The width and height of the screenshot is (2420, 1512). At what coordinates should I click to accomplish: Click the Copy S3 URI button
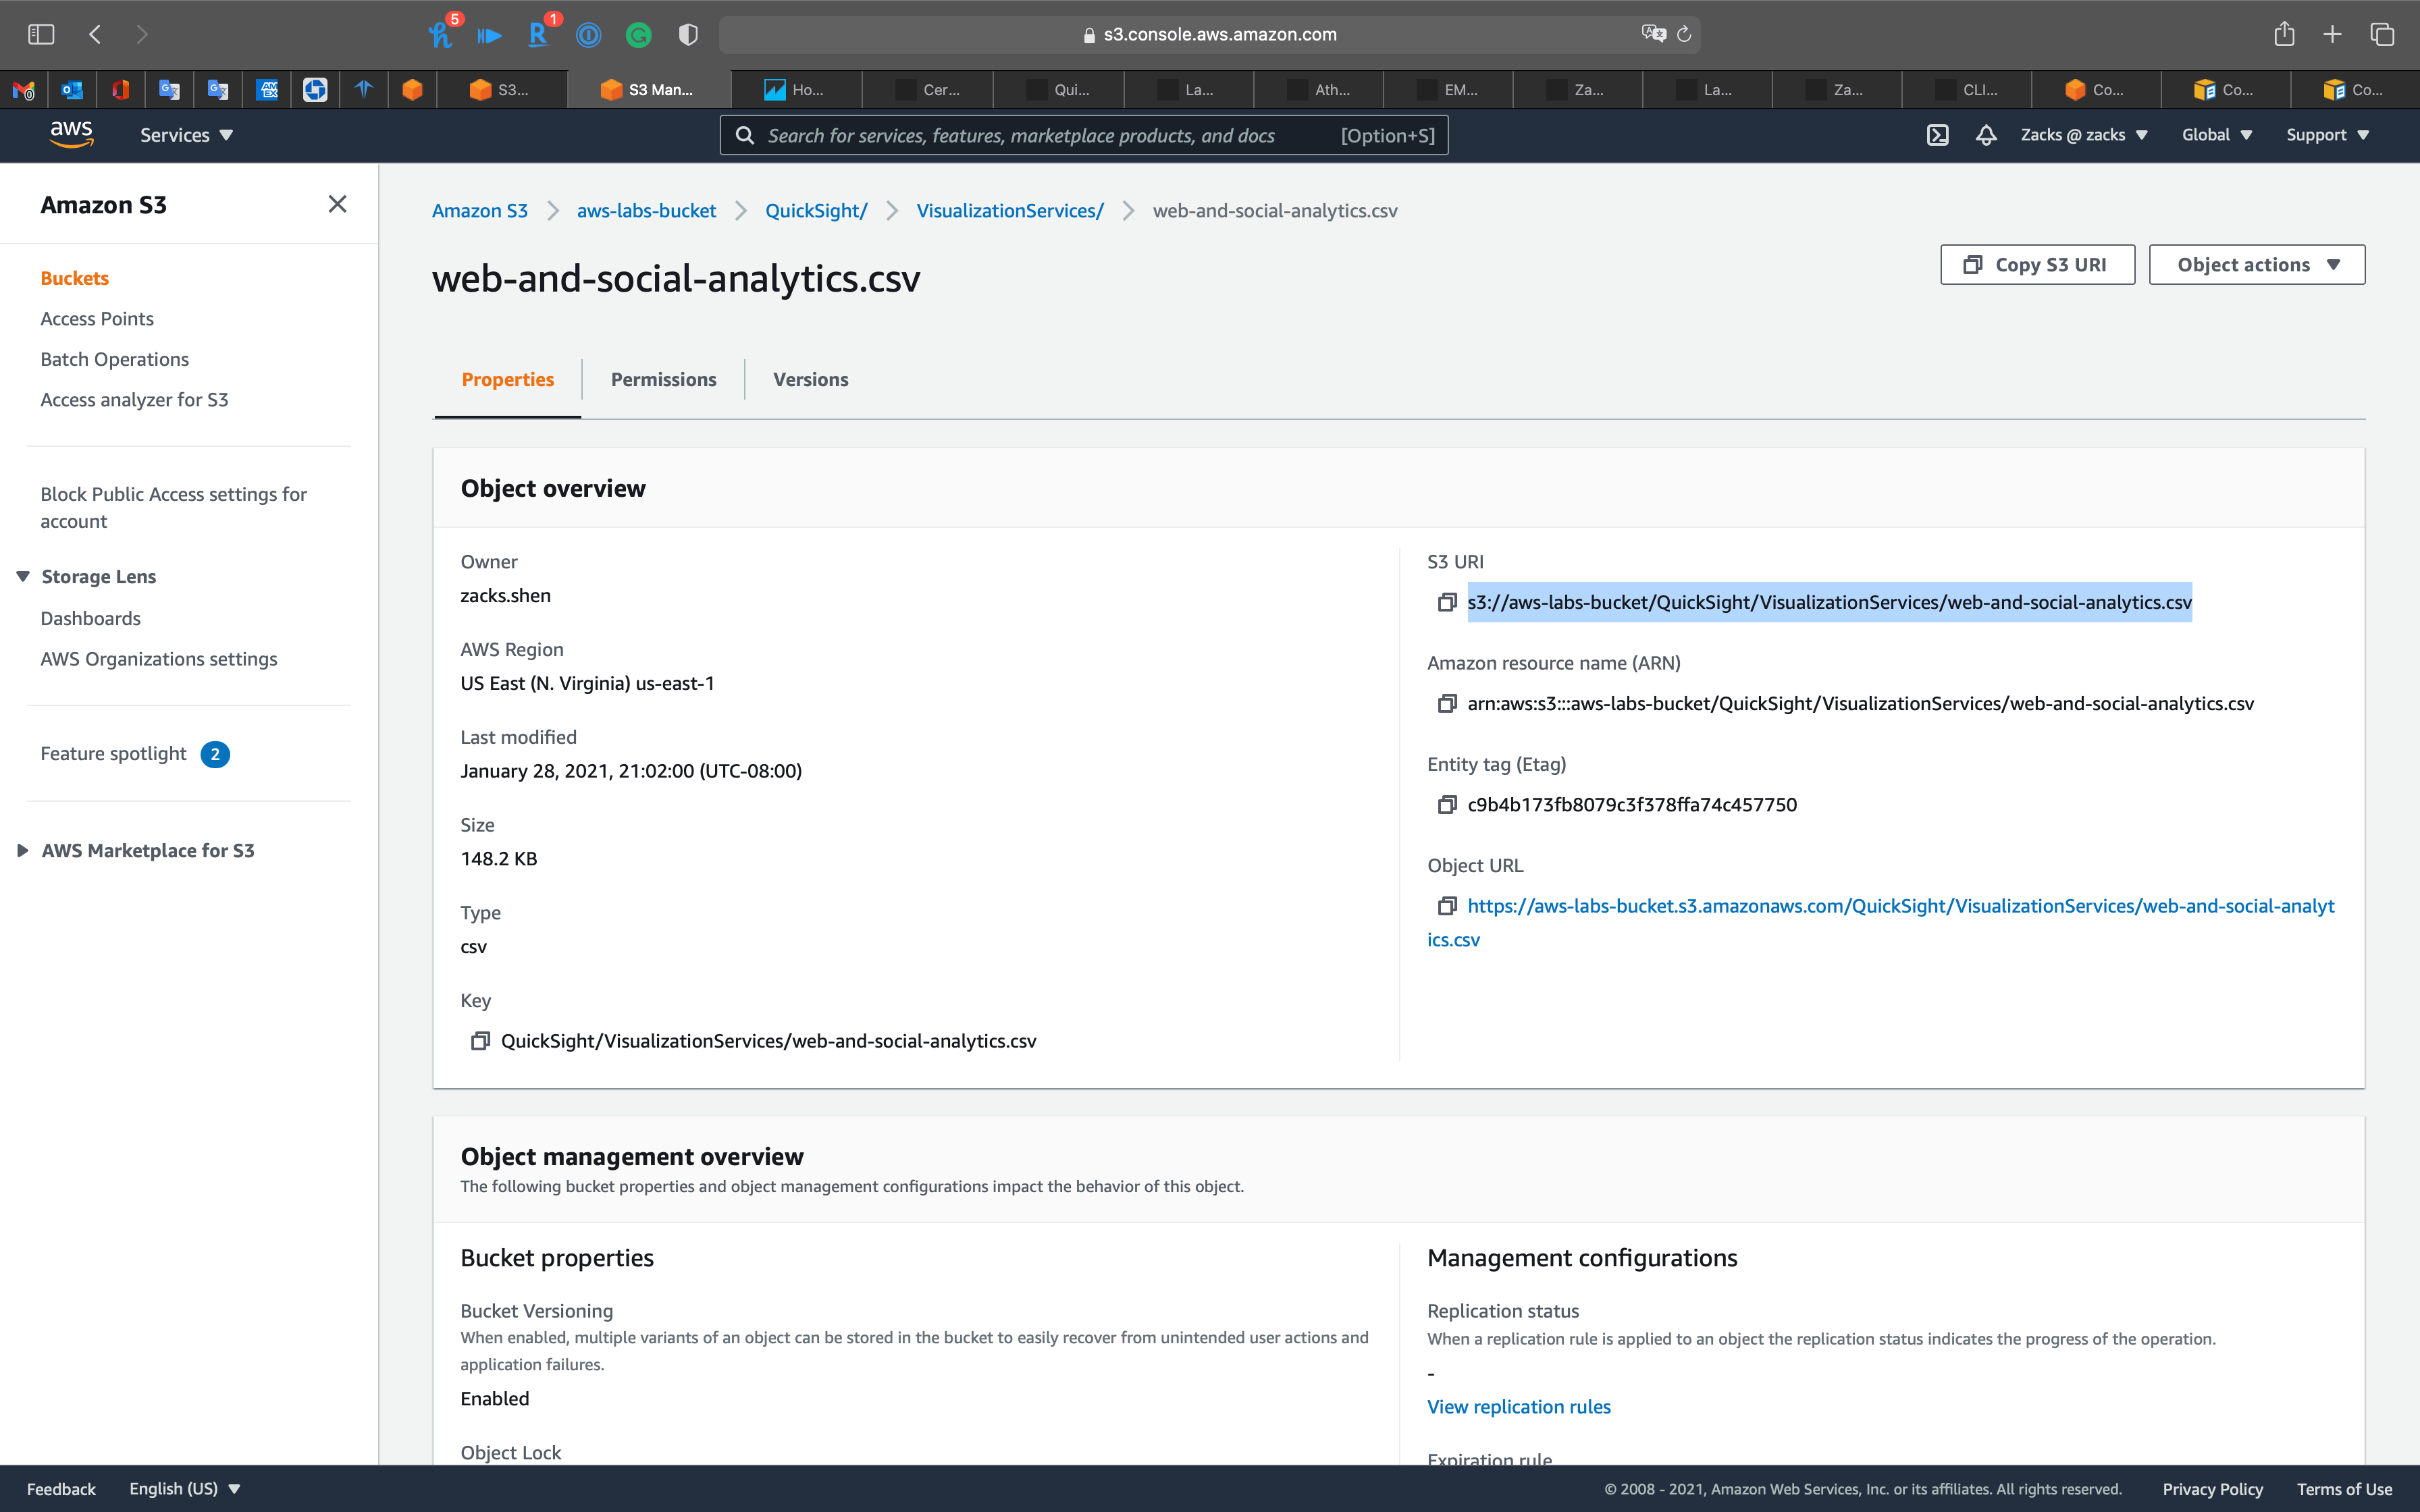[x=2037, y=264]
